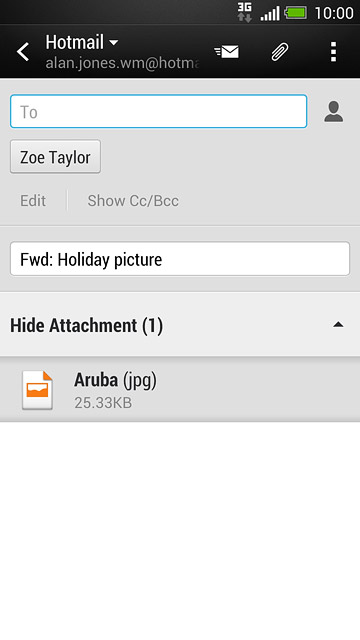Open the Aruba (jpg) attachment

pos(180,390)
